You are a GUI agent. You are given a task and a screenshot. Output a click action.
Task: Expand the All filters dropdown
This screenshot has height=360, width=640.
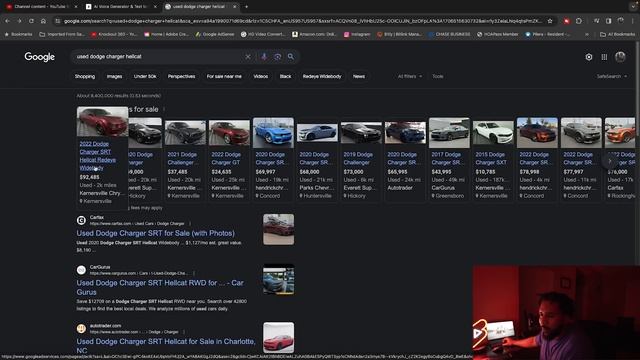(410, 76)
